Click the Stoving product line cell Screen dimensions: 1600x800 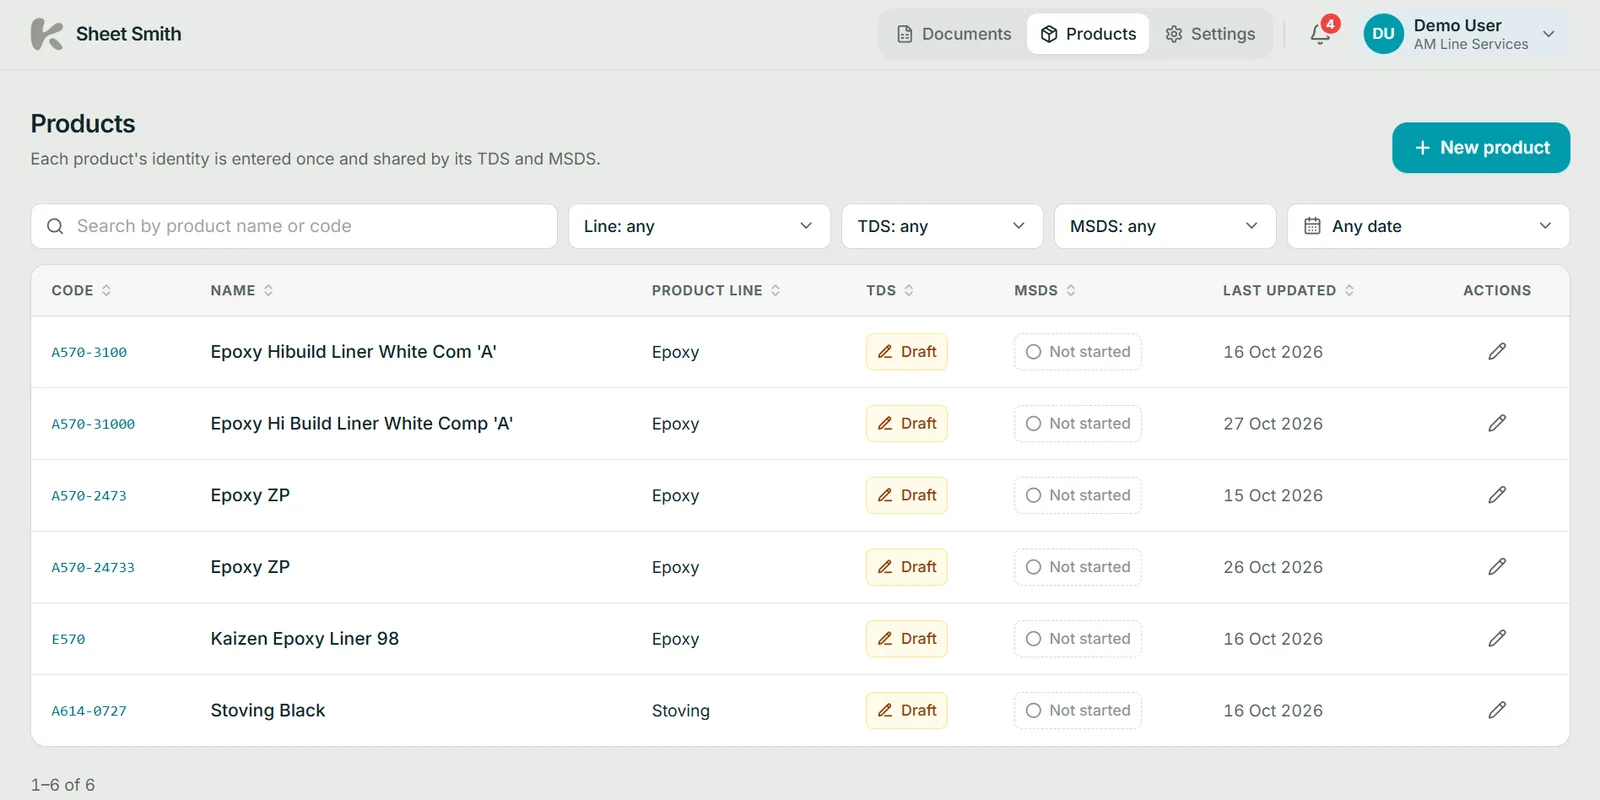(x=681, y=711)
